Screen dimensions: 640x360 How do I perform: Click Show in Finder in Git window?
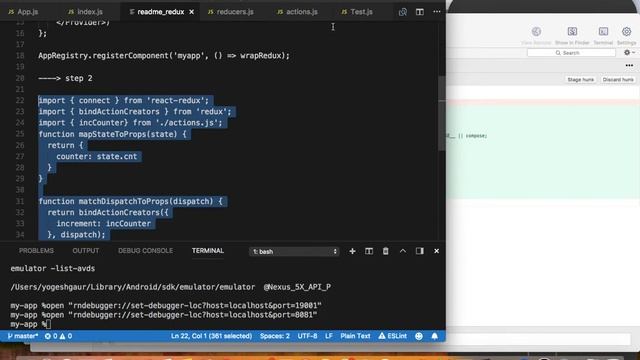pyautogui.click(x=572, y=35)
